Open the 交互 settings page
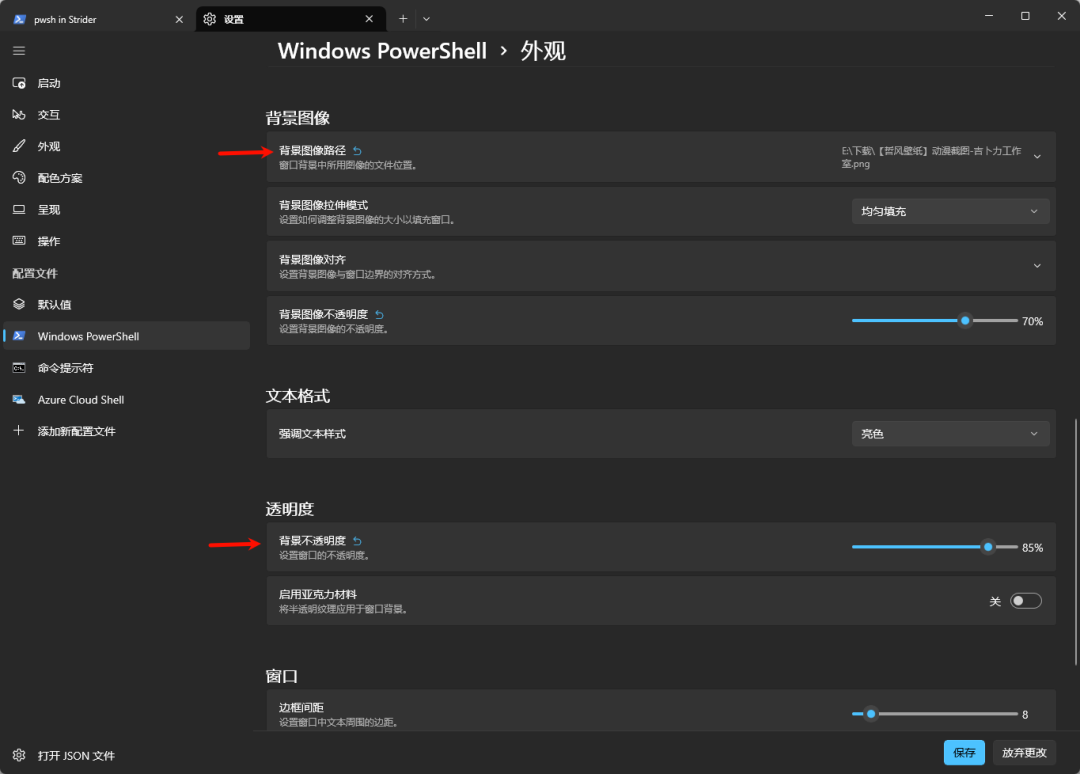1080x774 pixels. point(127,115)
